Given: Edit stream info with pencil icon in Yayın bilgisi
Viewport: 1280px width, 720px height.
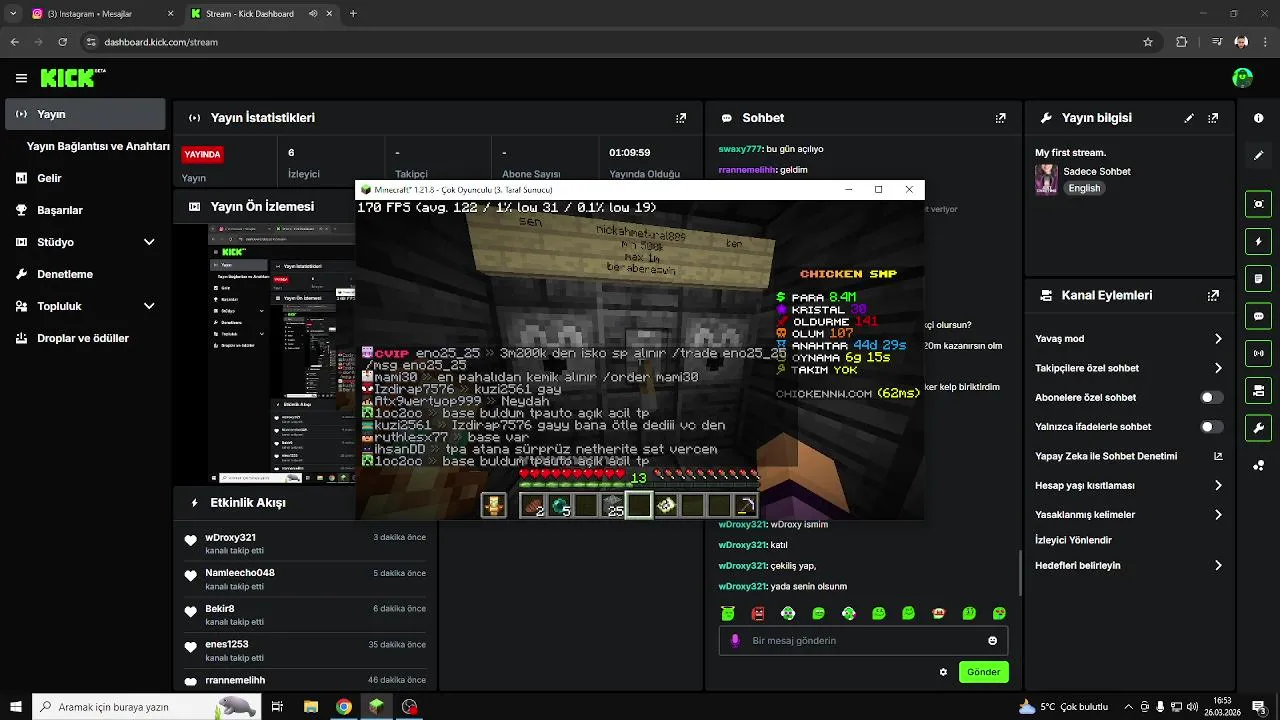Looking at the screenshot, I should tap(1189, 118).
